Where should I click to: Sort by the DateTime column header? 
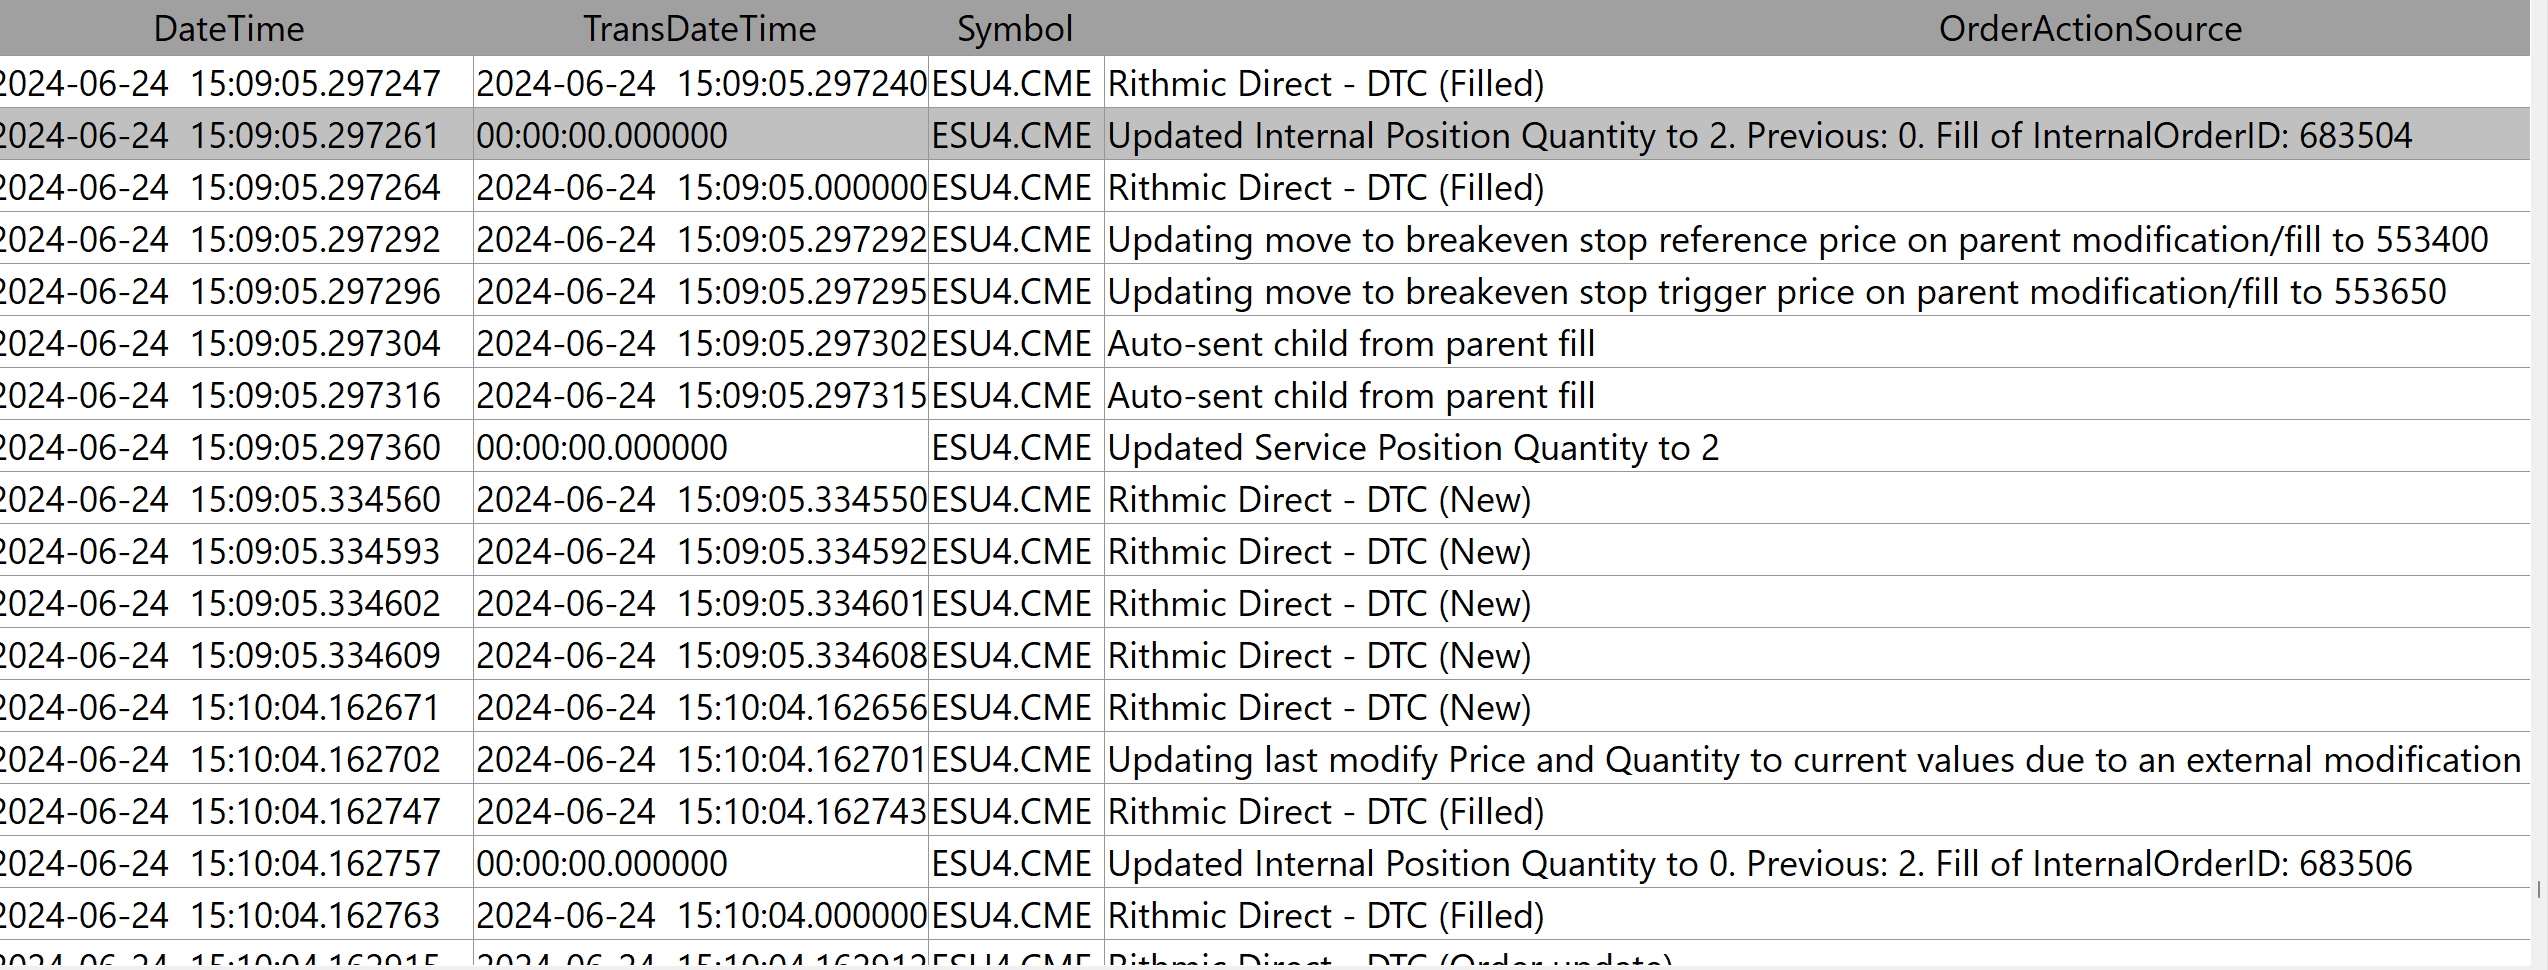229,29
